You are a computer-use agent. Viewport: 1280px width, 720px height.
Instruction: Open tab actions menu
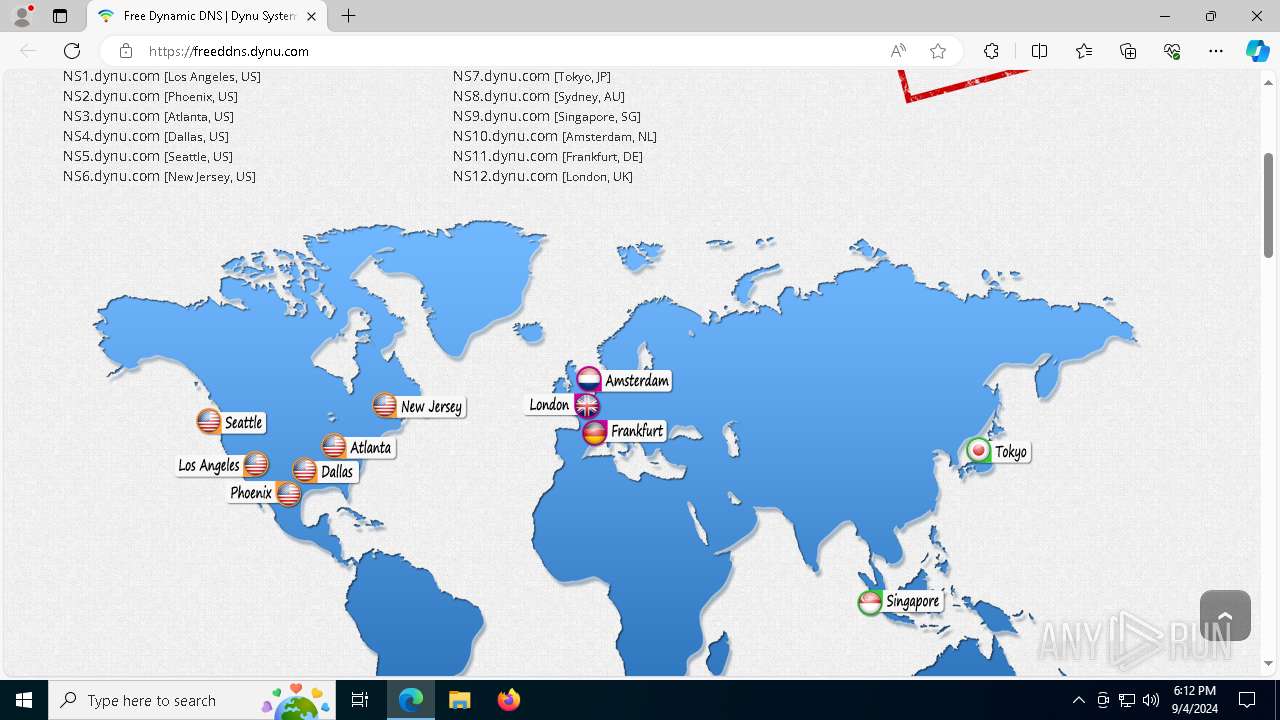click(60, 16)
